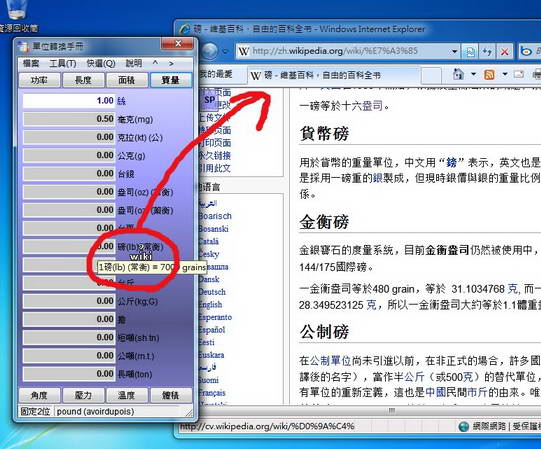This screenshot has height=449, width=541.
Task: Open the English language link
Action: pos(210,305)
